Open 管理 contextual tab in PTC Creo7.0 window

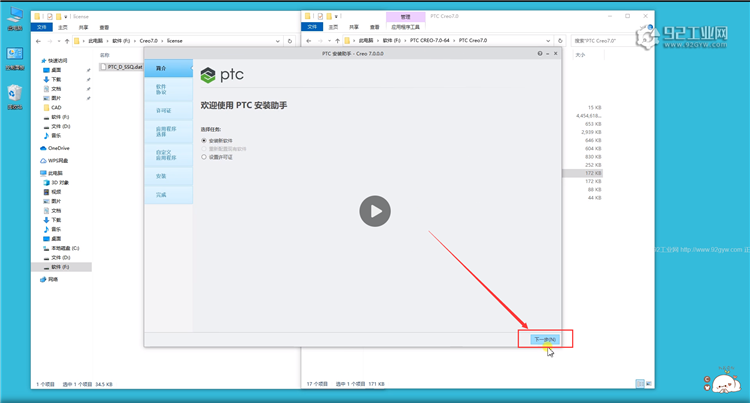pos(405,17)
